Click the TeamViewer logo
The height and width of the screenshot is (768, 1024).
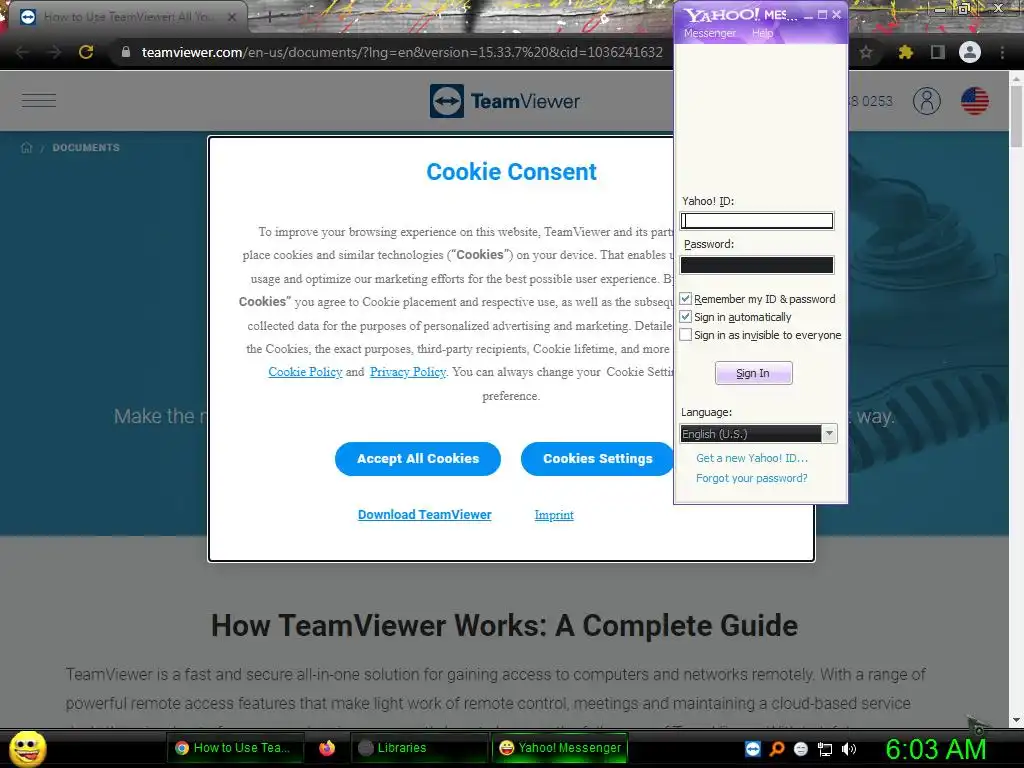tap(505, 101)
